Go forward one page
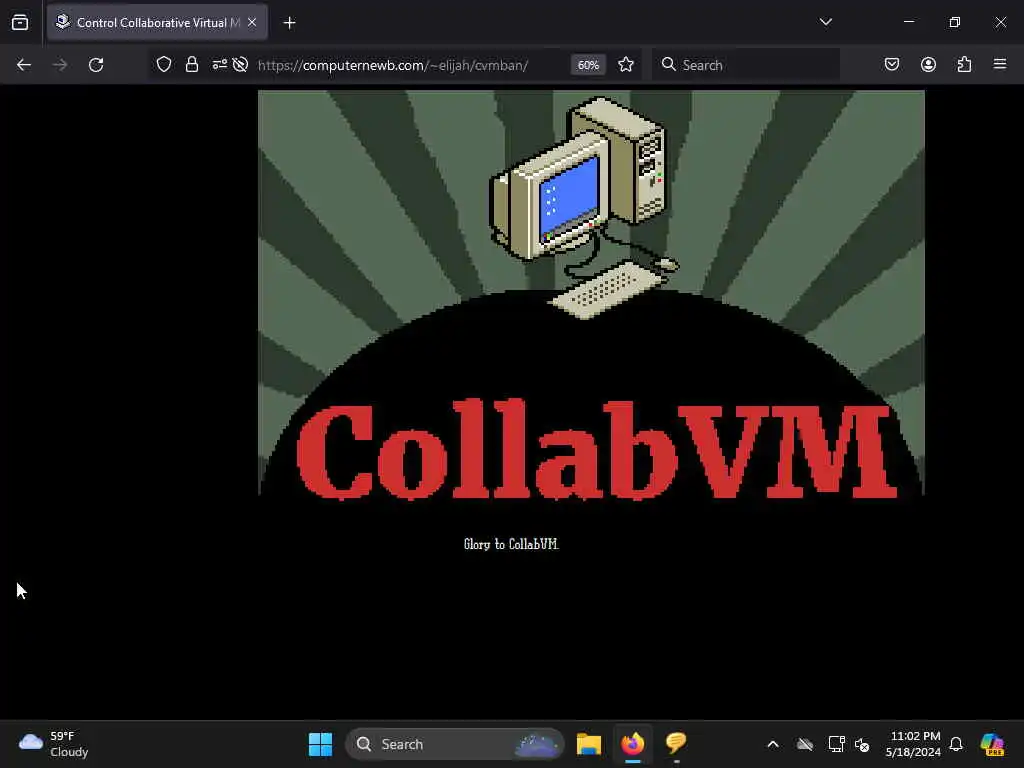1024x768 pixels. pos(60,65)
